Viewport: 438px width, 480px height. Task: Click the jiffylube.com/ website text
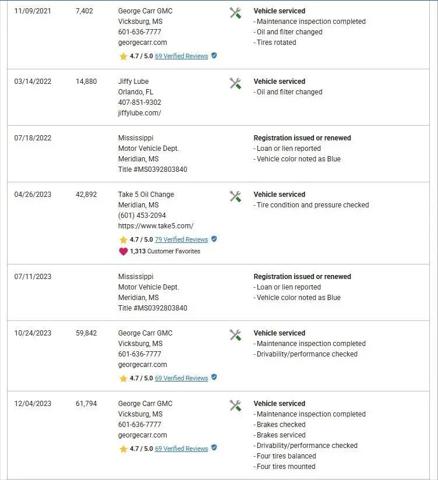pyautogui.click(x=139, y=113)
